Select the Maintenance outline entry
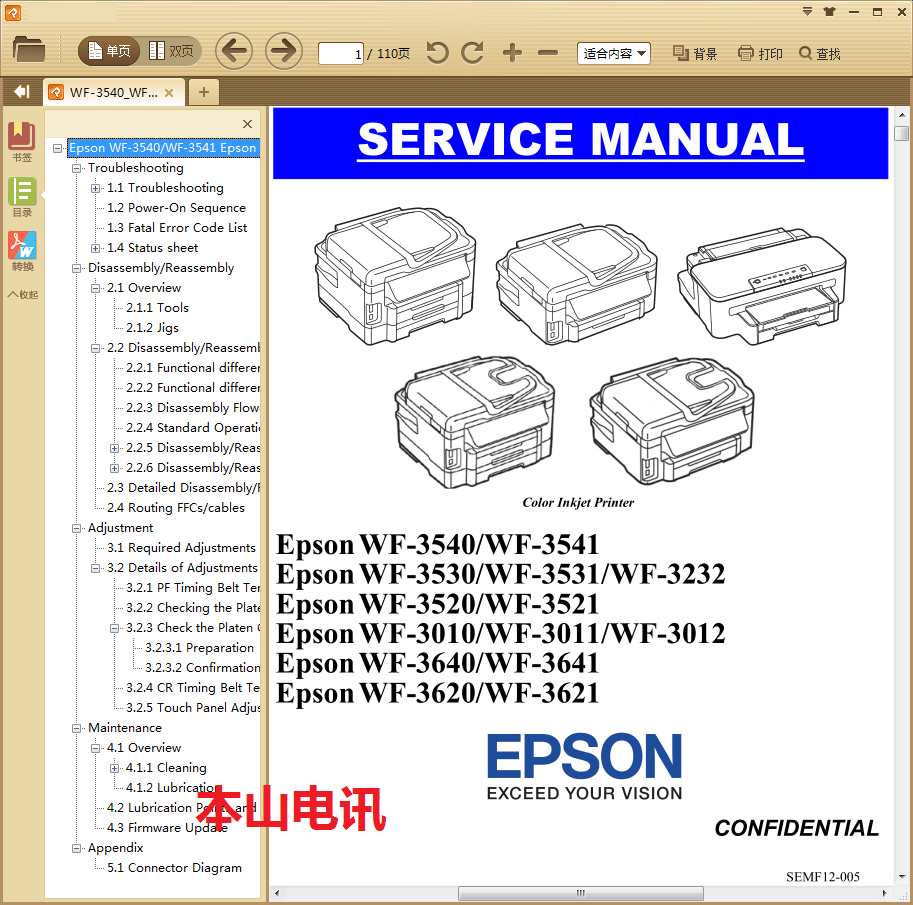The image size is (913, 905). coord(125,728)
